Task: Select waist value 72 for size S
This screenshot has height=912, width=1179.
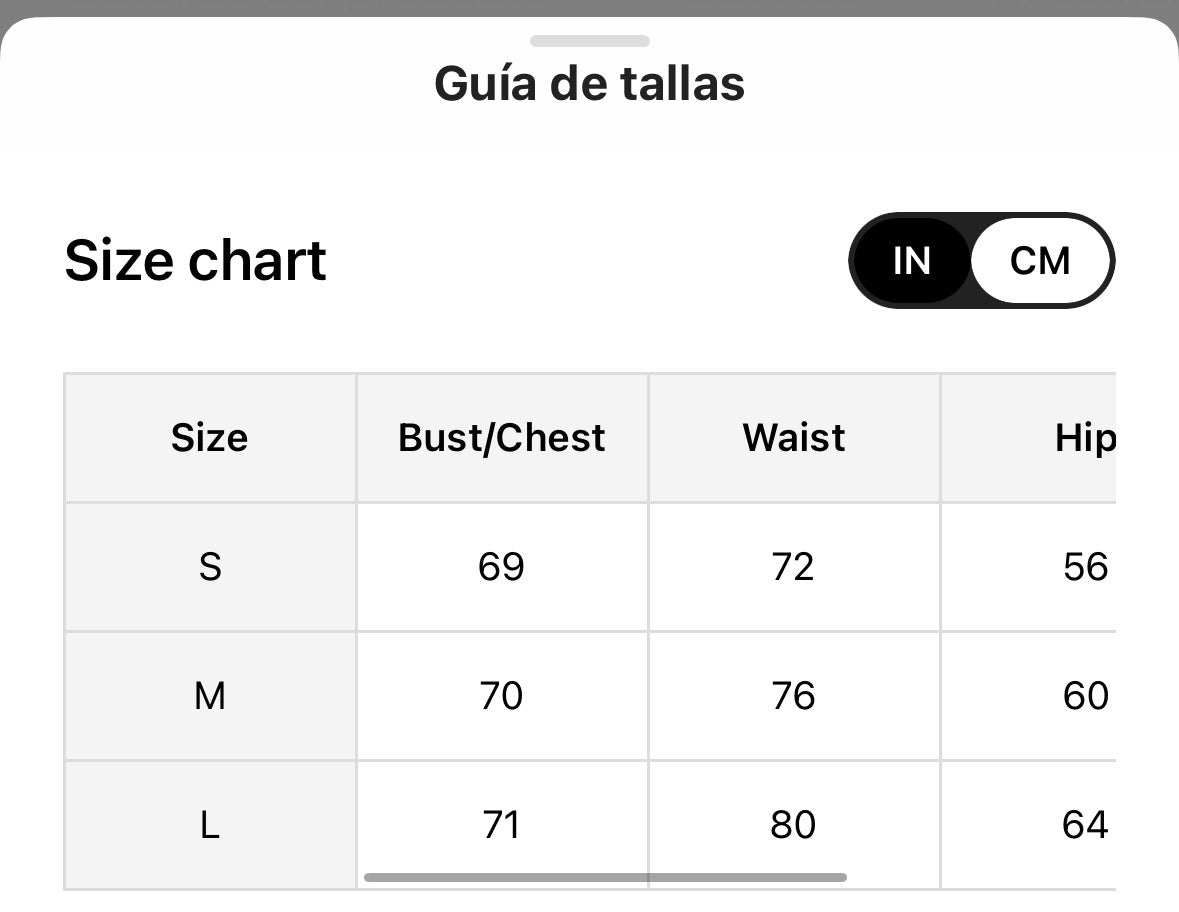Action: point(793,567)
